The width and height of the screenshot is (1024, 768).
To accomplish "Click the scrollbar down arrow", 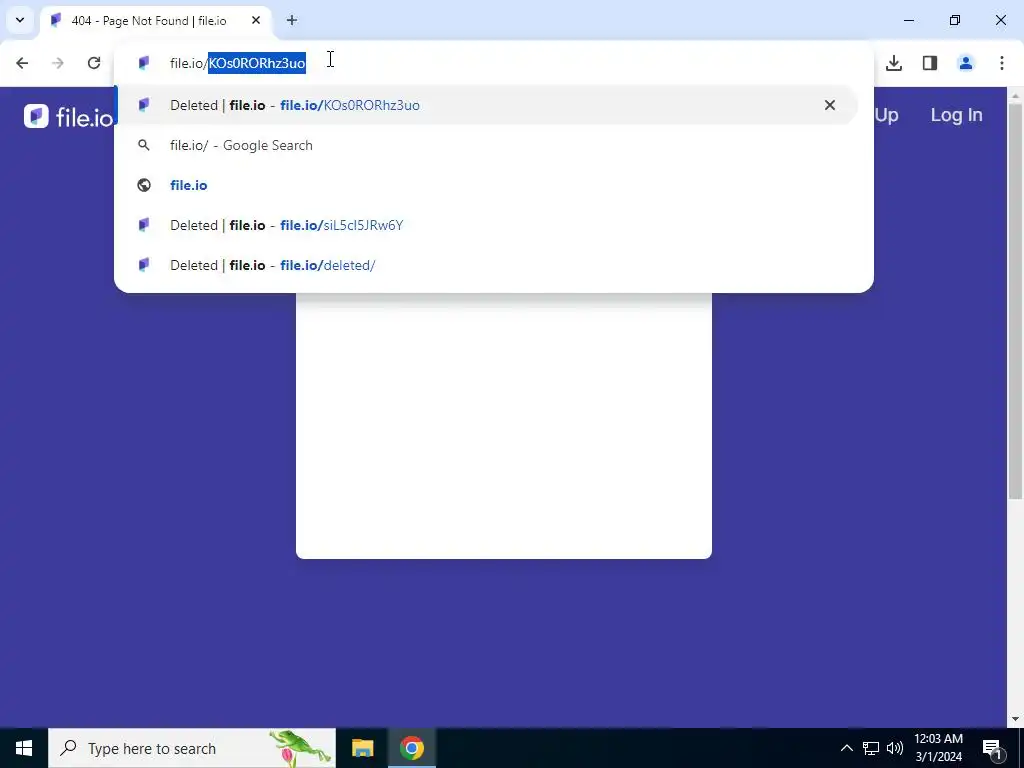I will coord(1015,719).
